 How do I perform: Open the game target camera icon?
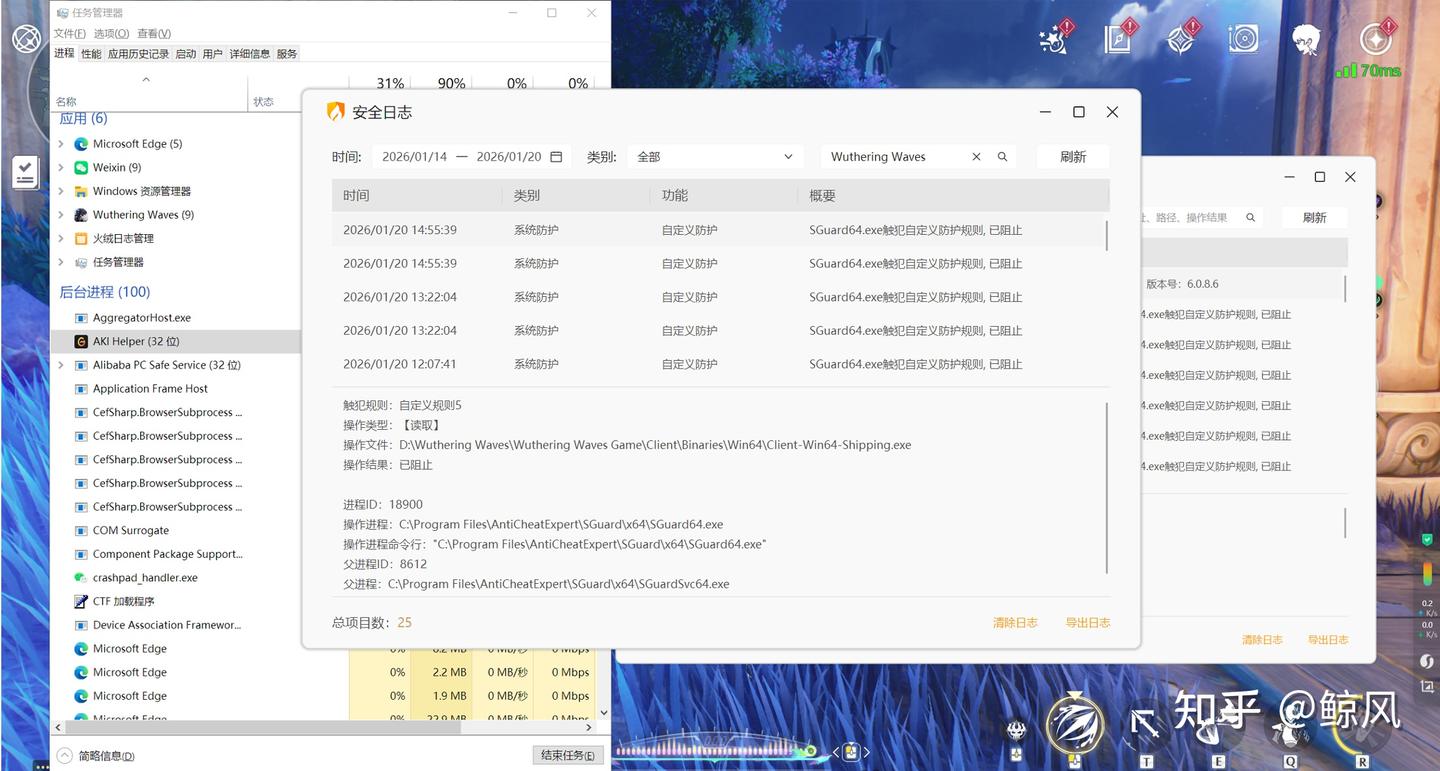click(x=1243, y=38)
